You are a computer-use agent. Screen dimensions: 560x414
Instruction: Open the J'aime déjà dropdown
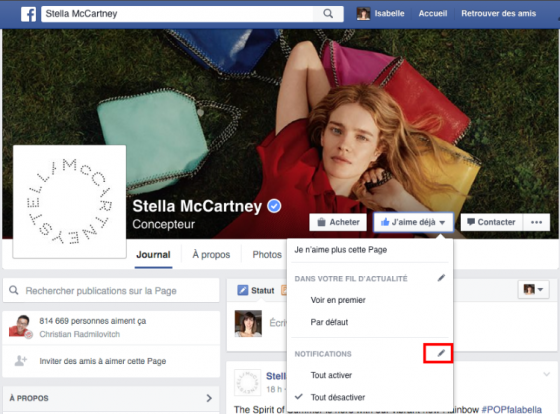click(x=413, y=222)
